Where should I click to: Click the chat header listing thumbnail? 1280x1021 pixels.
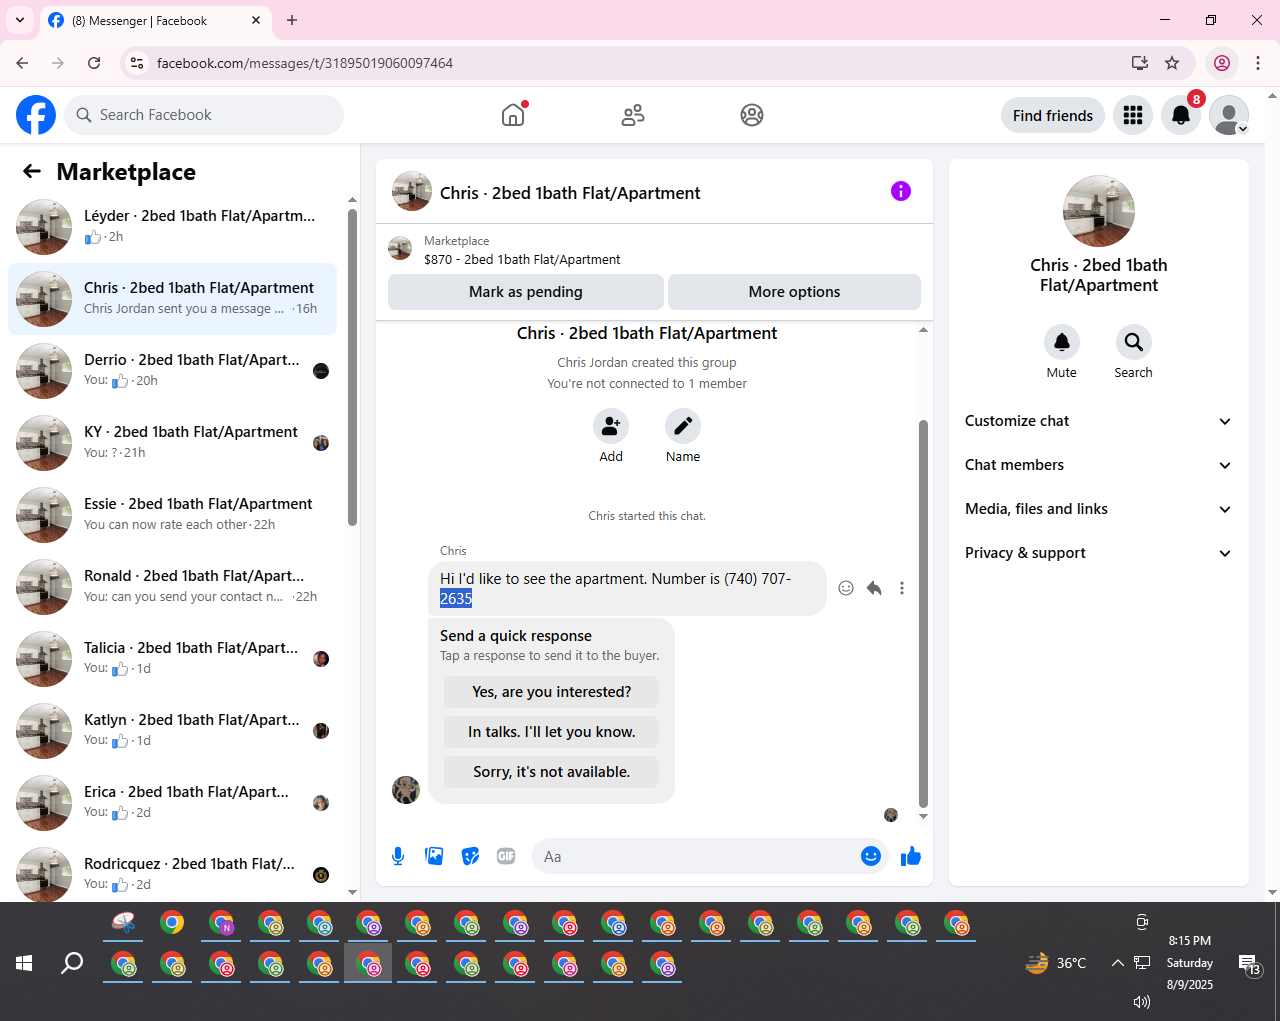[412, 191]
